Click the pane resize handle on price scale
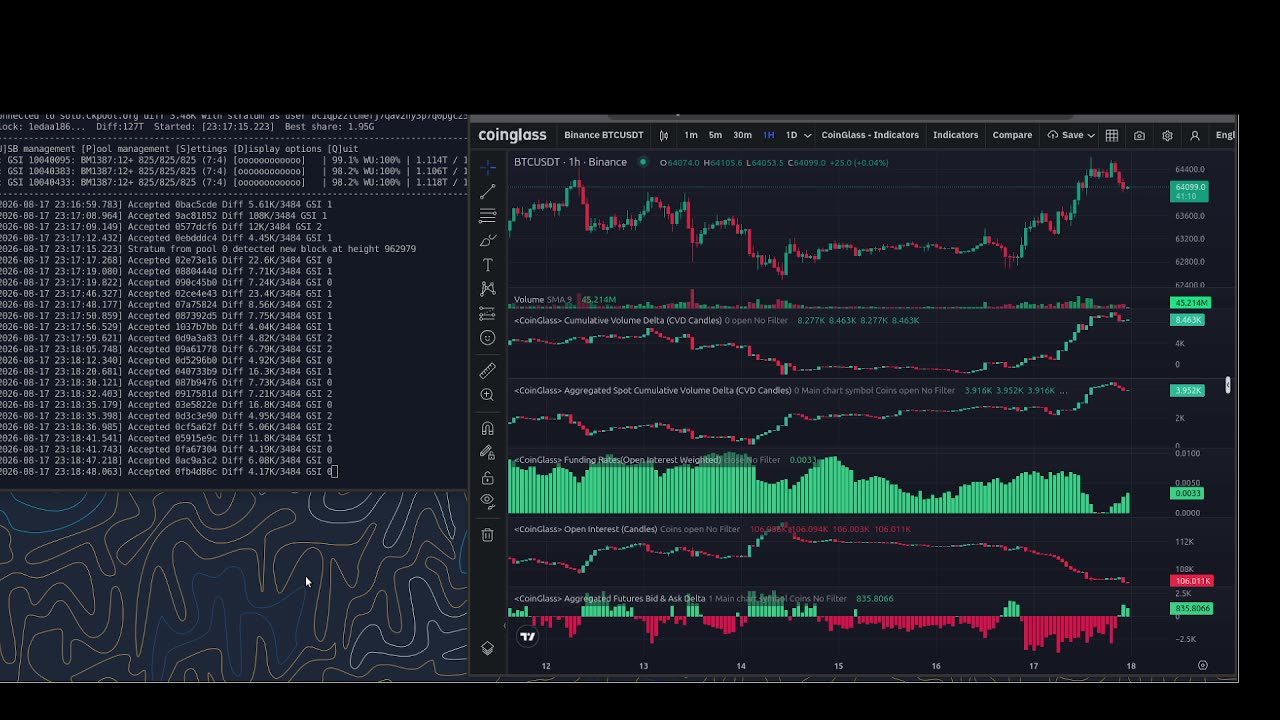Viewport: 1280px width, 720px height. coord(1228,385)
